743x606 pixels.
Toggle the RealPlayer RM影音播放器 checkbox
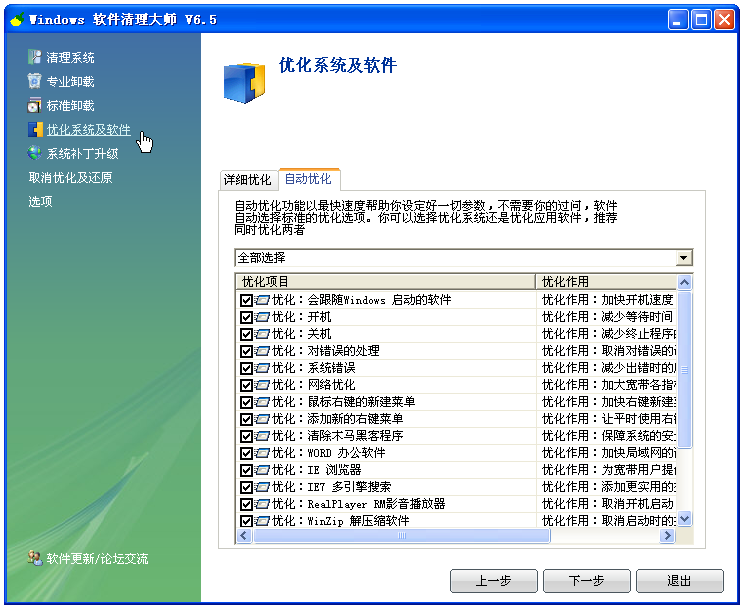tap(246, 505)
